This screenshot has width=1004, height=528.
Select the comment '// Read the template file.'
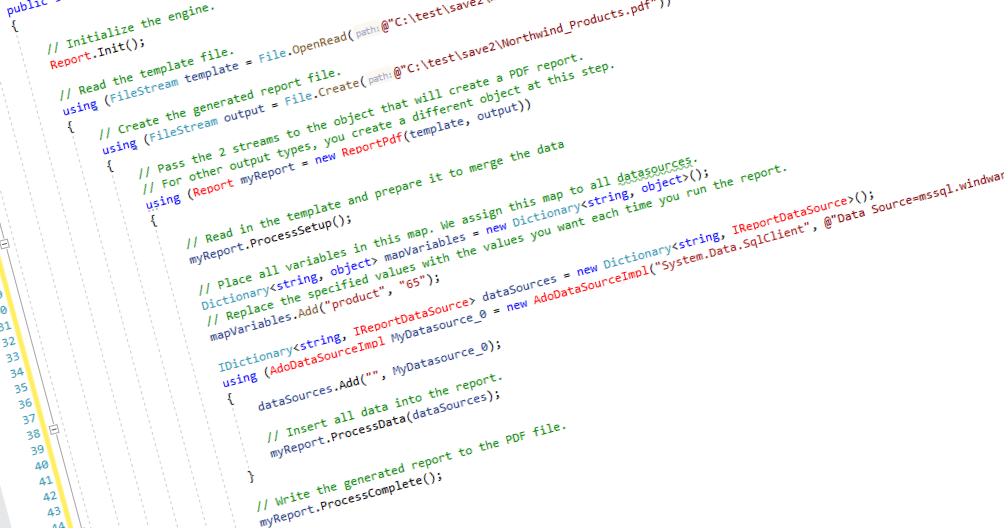[147, 73]
